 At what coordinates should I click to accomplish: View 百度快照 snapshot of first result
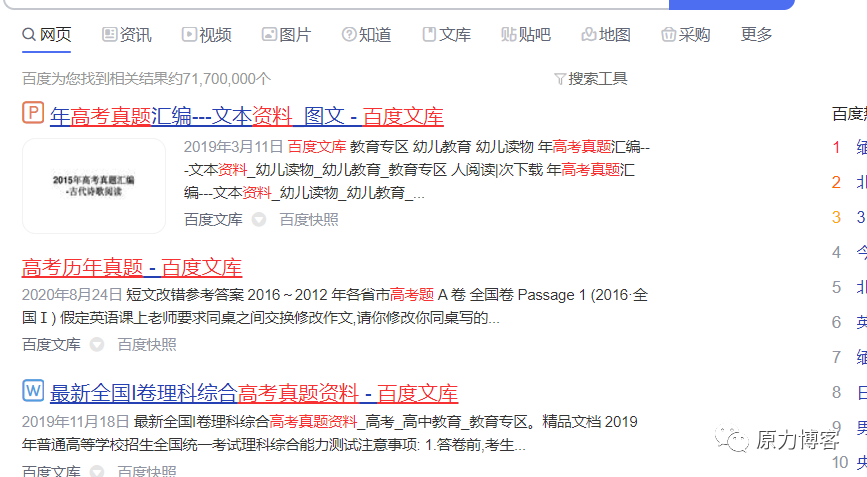coord(309,220)
